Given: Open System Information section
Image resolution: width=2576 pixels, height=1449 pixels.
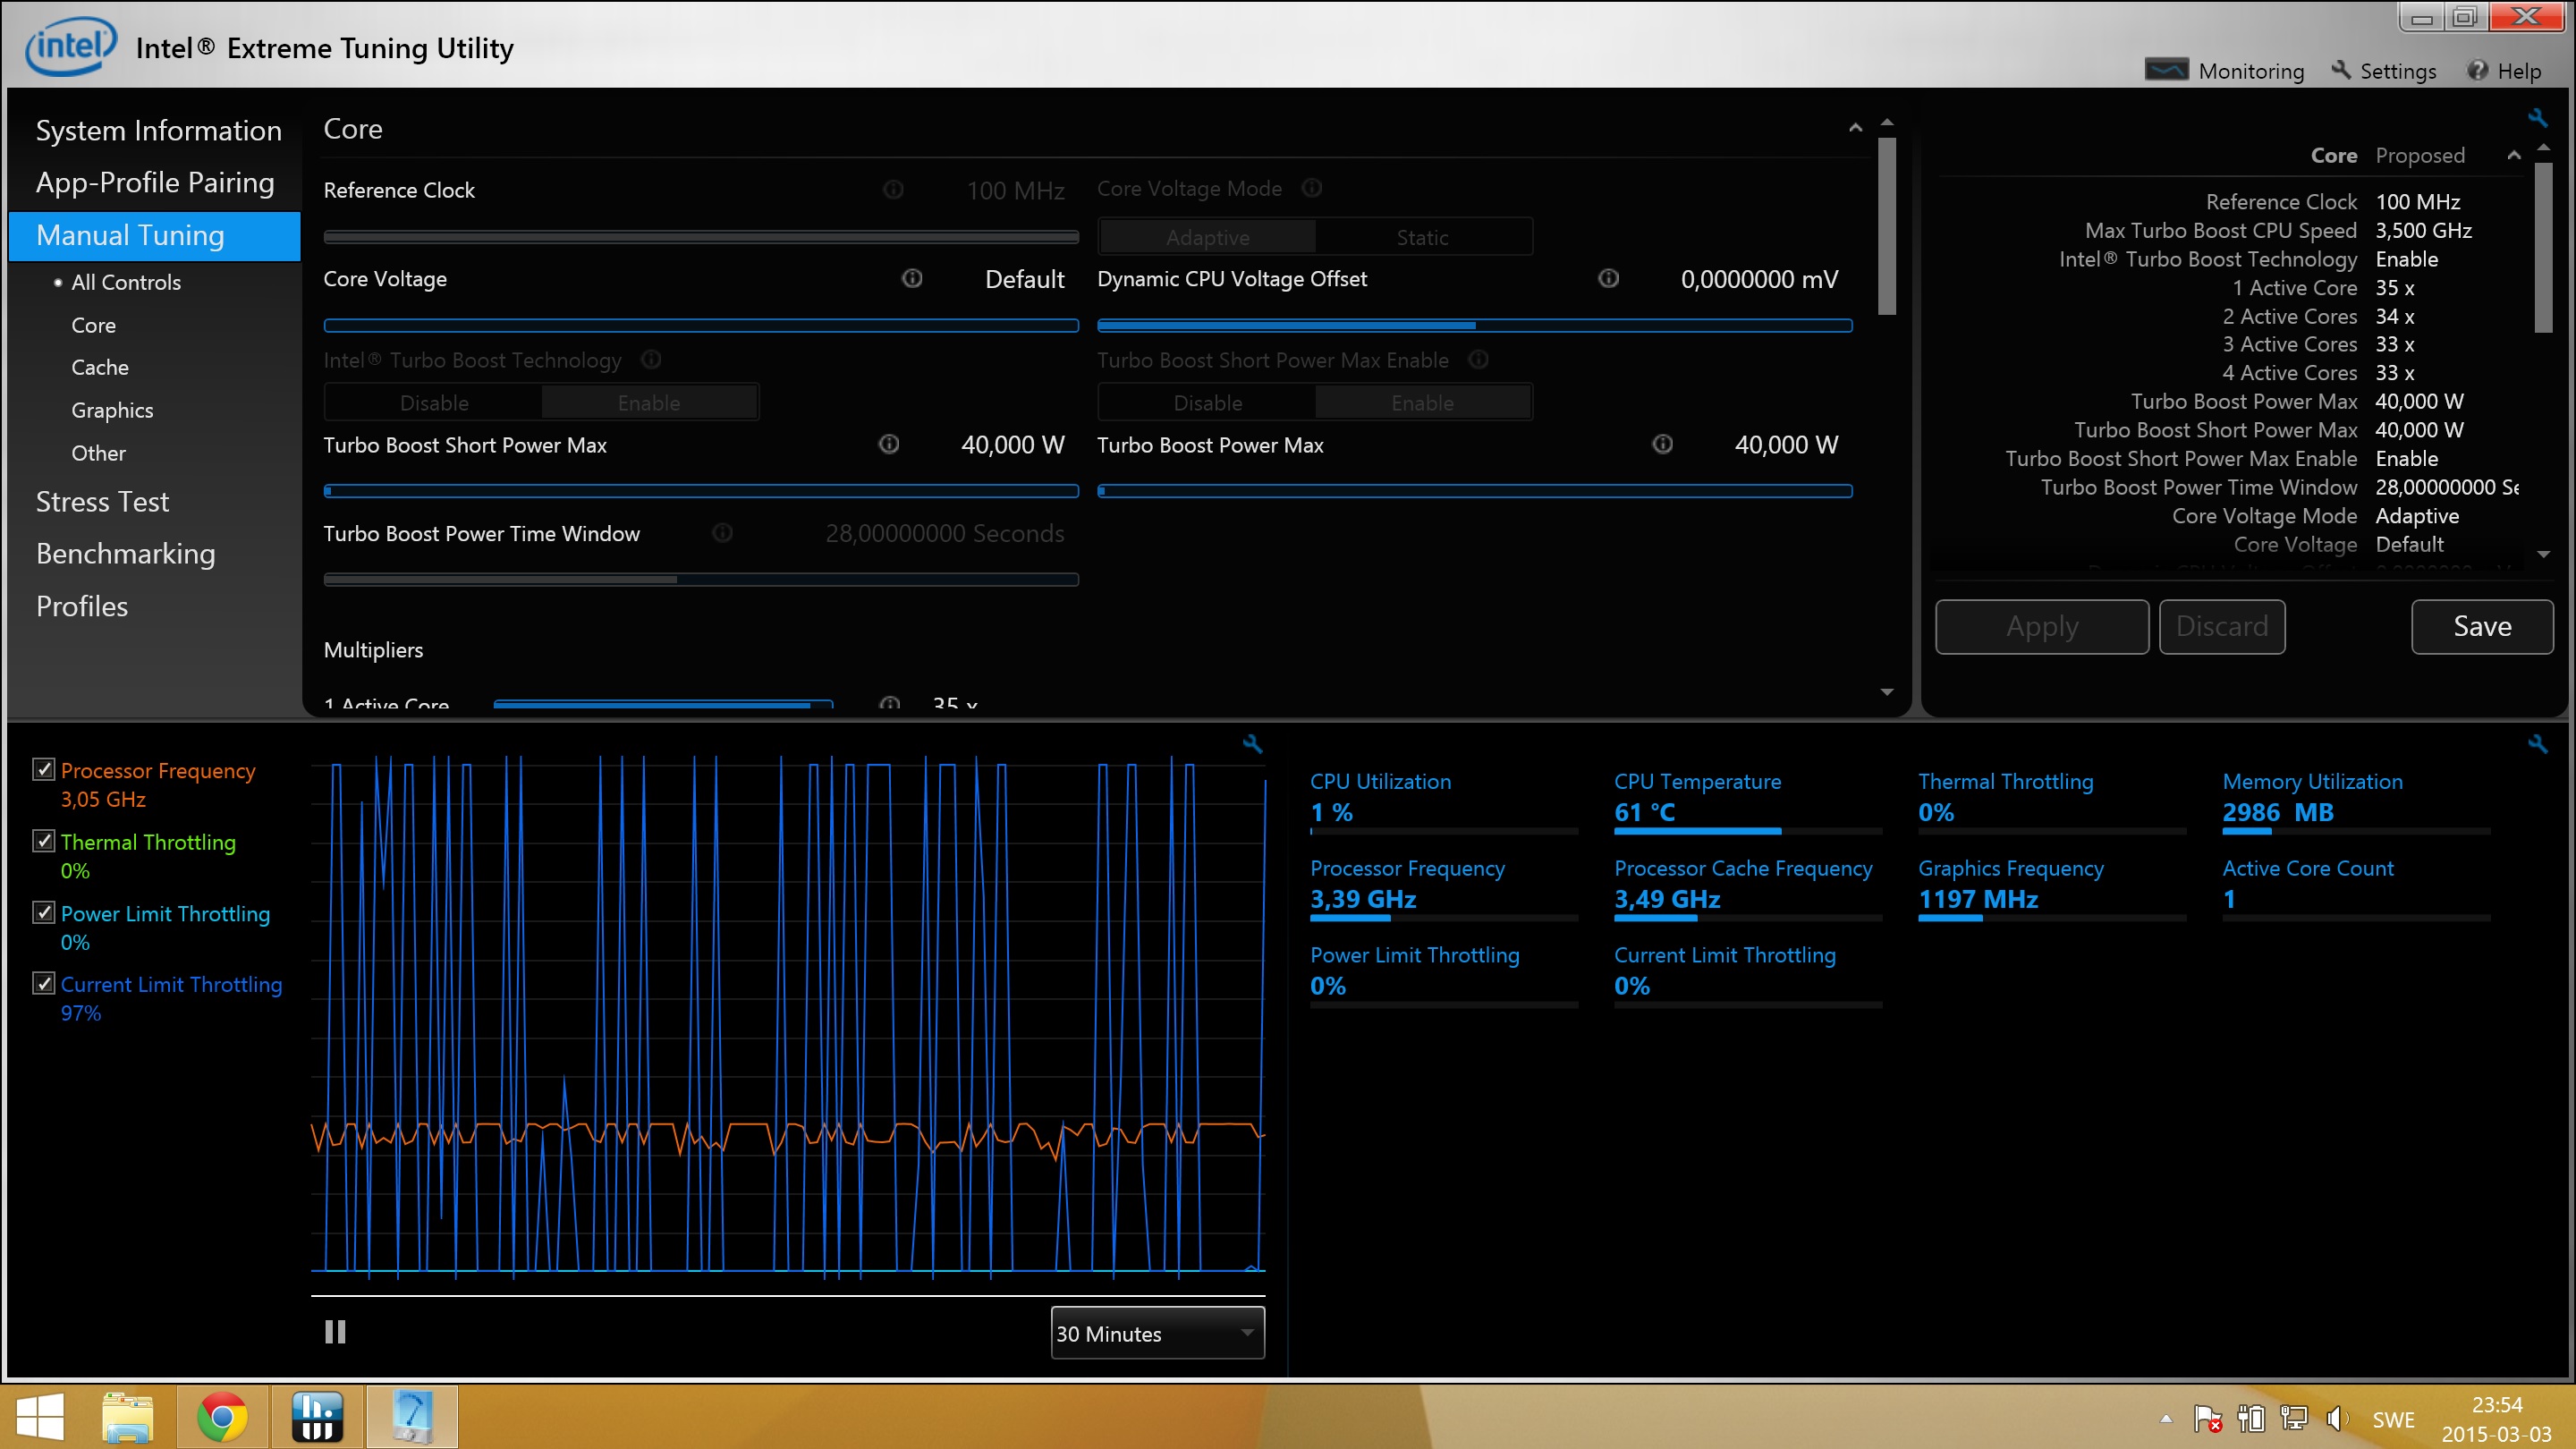Looking at the screenshot, I should [x=158, y=130].
